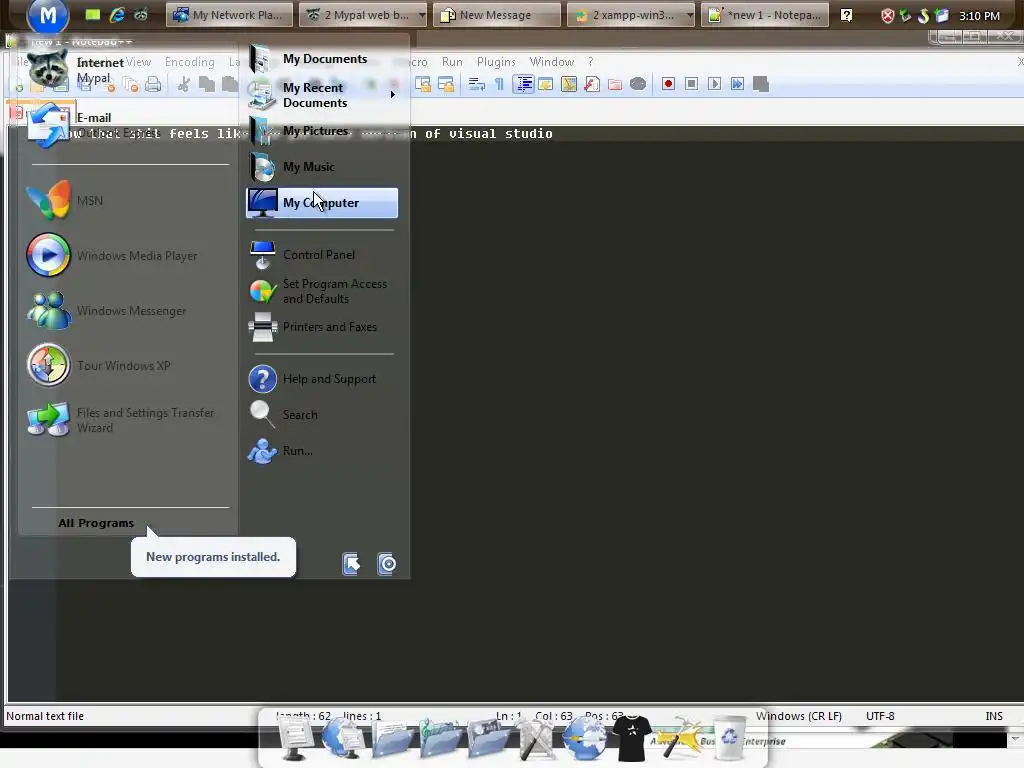Start macro recording red dot button

coord(668,84)
